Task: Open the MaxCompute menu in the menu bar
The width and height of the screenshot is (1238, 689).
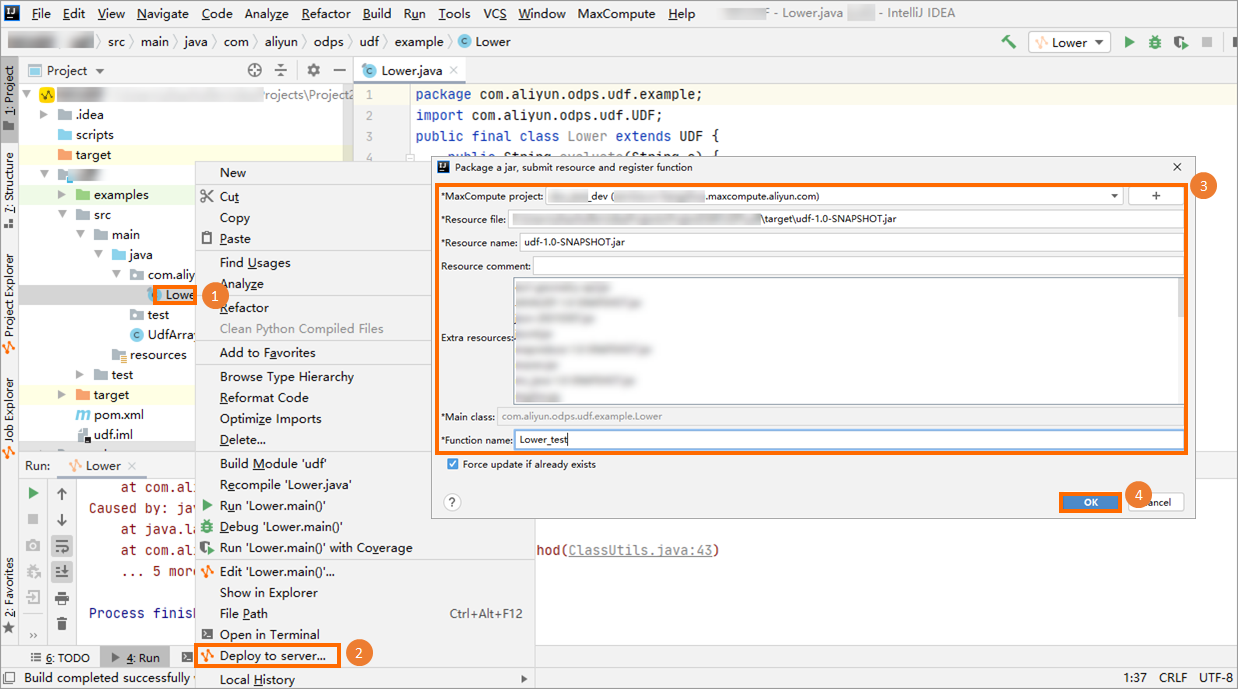Action: tap(616, 14)
